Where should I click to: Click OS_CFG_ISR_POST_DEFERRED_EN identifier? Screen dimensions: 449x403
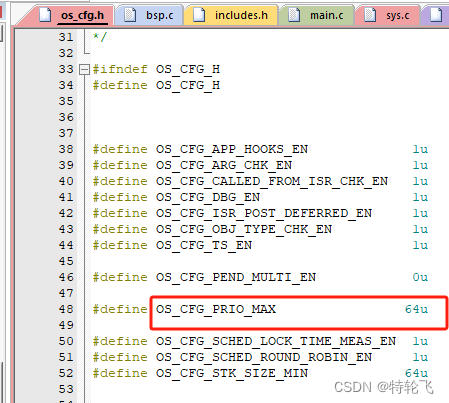264,214
